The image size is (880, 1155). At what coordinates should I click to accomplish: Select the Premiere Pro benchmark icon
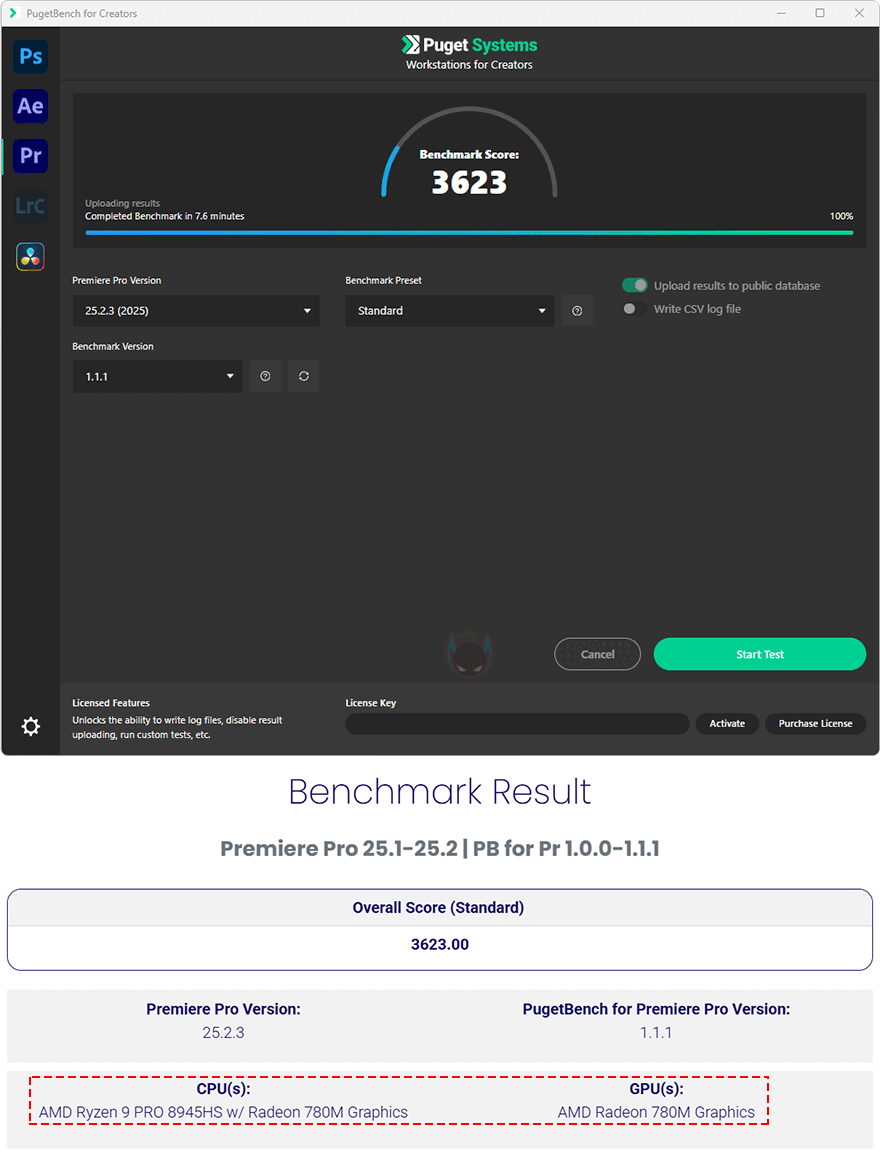[x=30, y=155]
